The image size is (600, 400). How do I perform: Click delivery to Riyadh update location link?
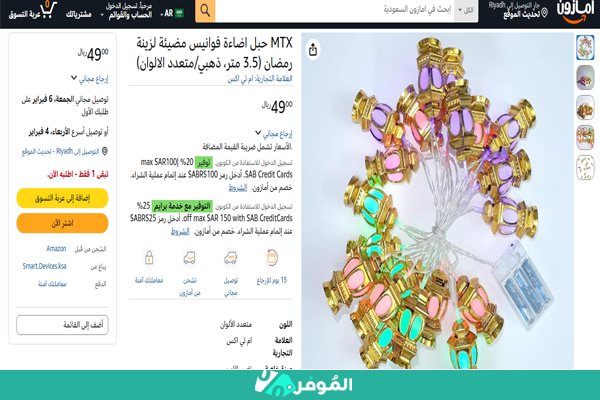tap(60, 152)
